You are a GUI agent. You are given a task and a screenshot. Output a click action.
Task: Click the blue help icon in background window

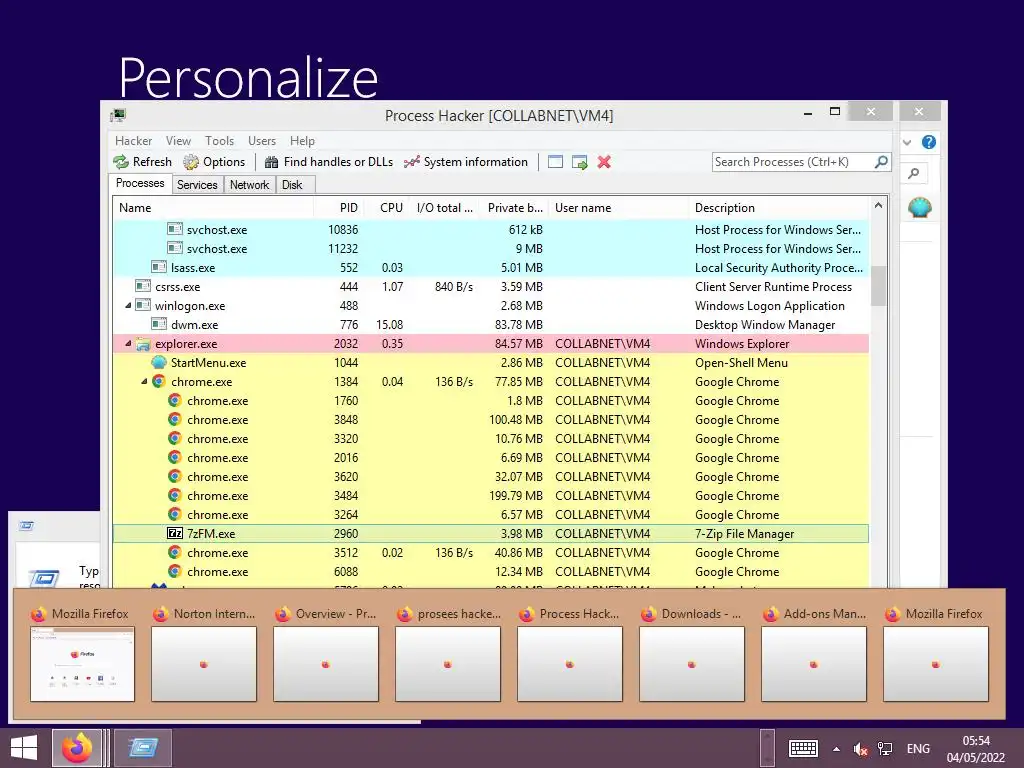(x=929, y=142)
